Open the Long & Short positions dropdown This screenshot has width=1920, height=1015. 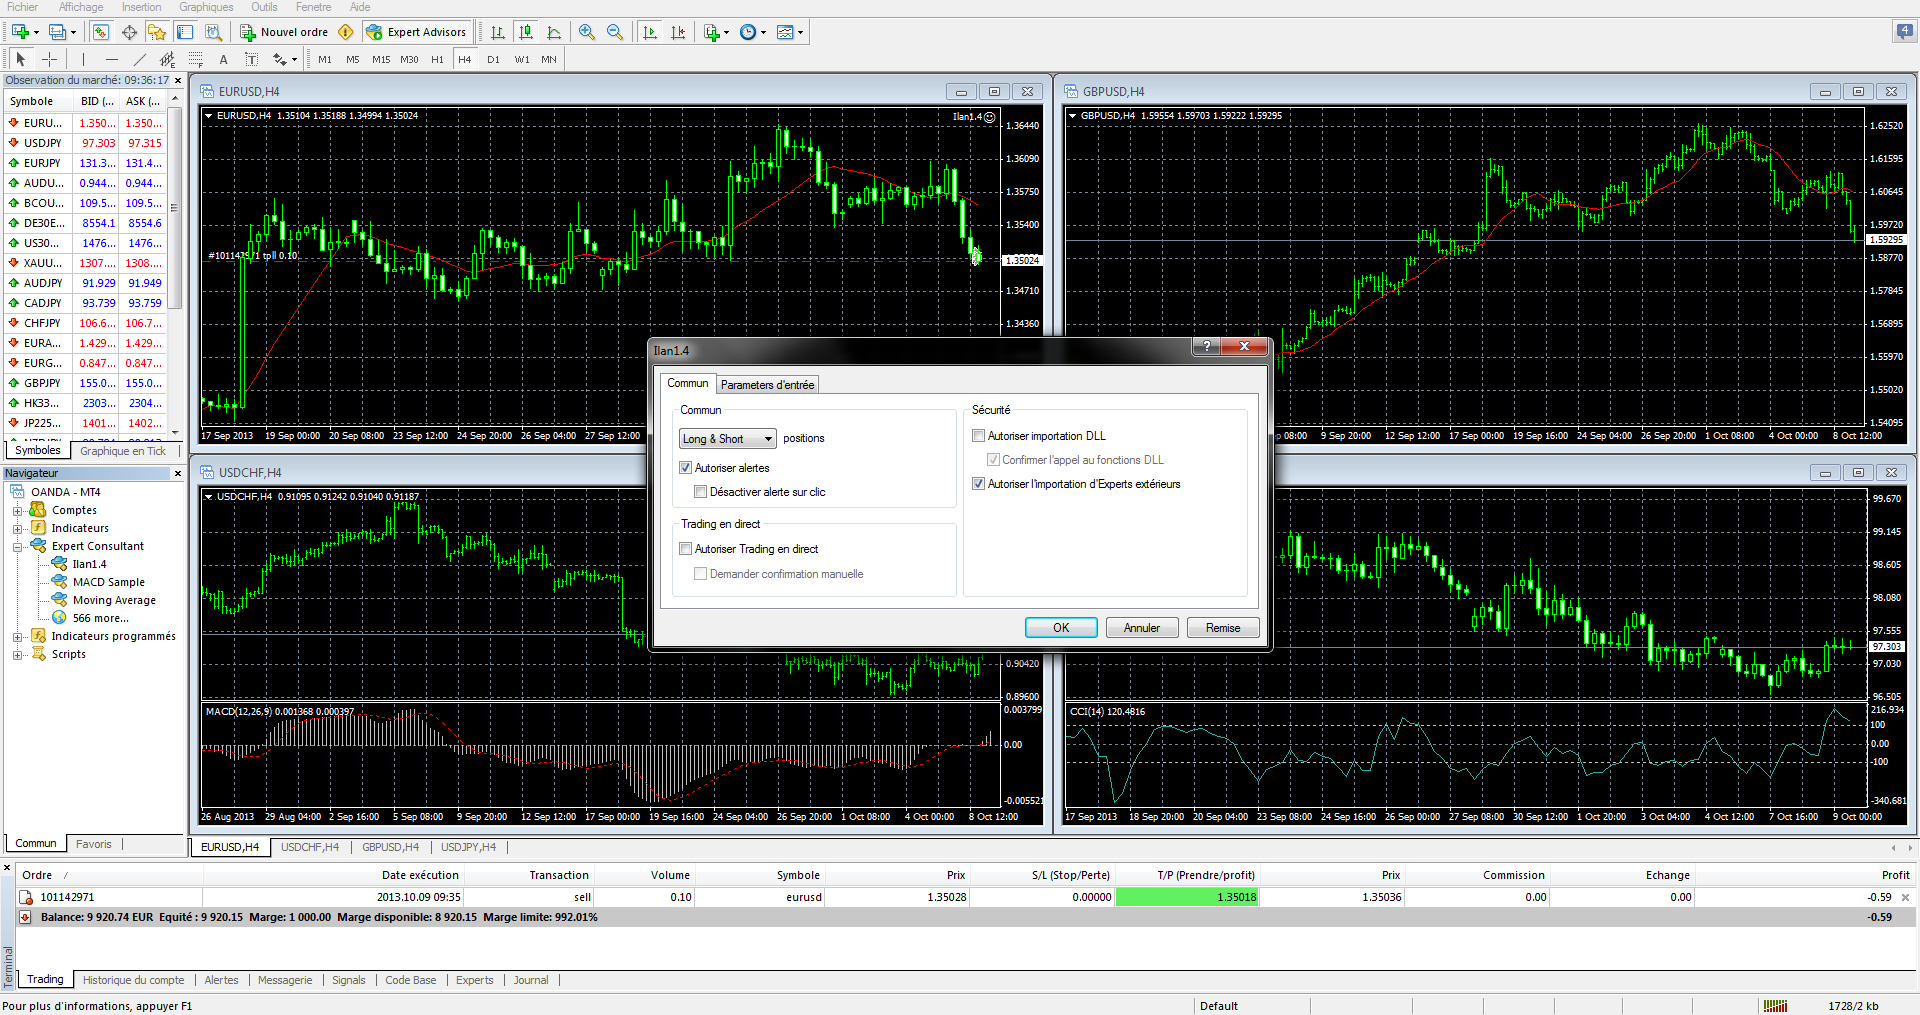[727, 439]
